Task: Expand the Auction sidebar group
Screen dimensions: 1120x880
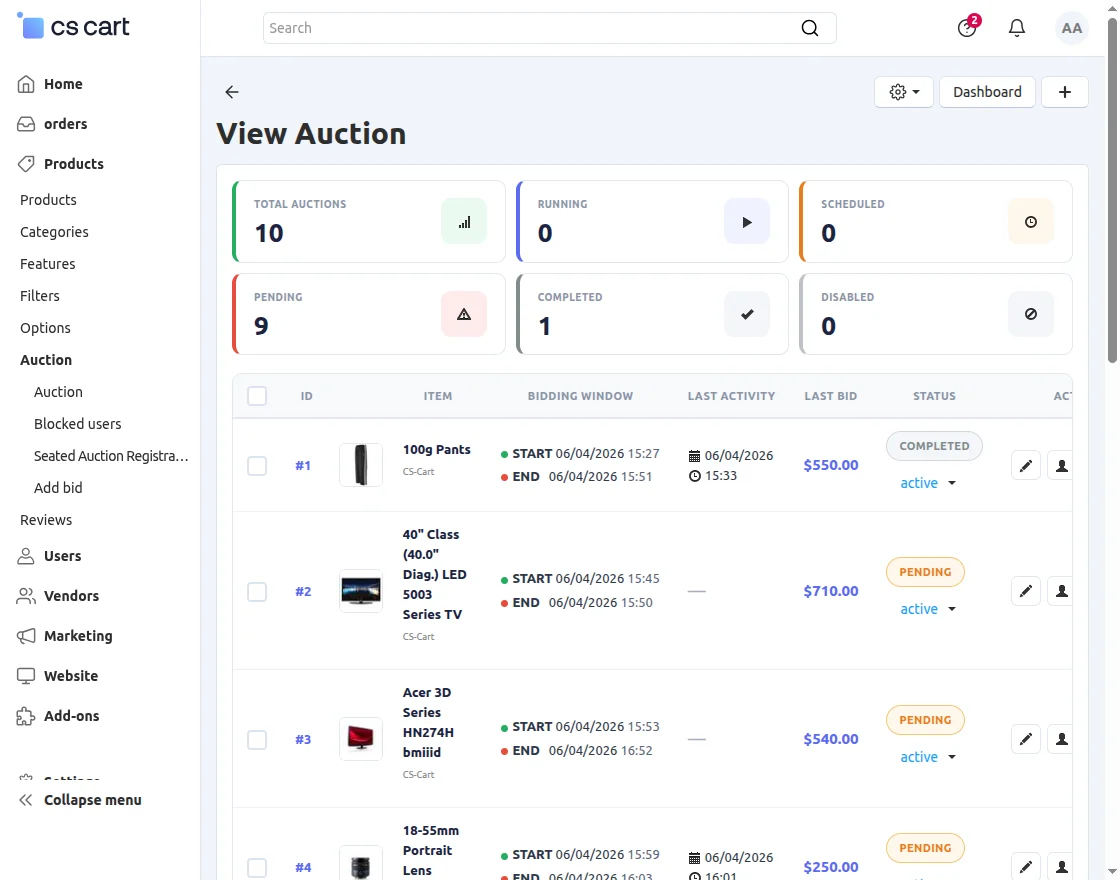Action: click(46, 360)
